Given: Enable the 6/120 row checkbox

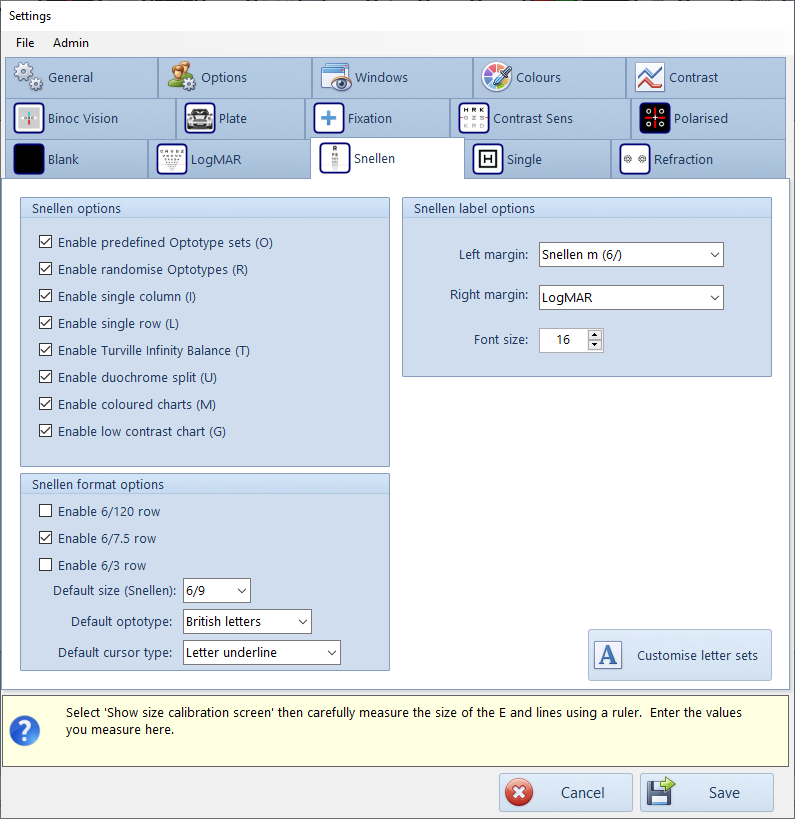Looking at the screenshot, I should (x=46, y=511).
